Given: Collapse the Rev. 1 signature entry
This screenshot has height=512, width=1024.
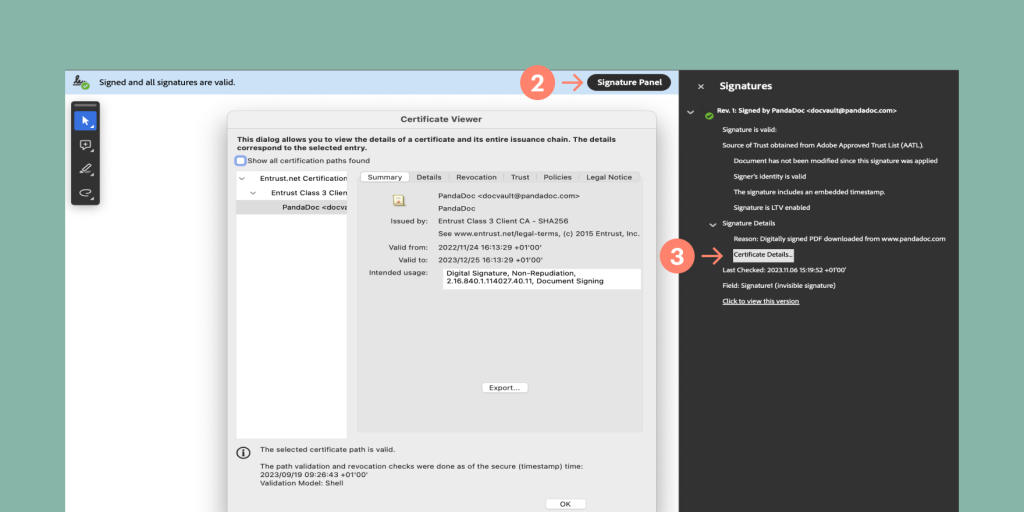Looking at the screenshot, I should tap(690, 112).
